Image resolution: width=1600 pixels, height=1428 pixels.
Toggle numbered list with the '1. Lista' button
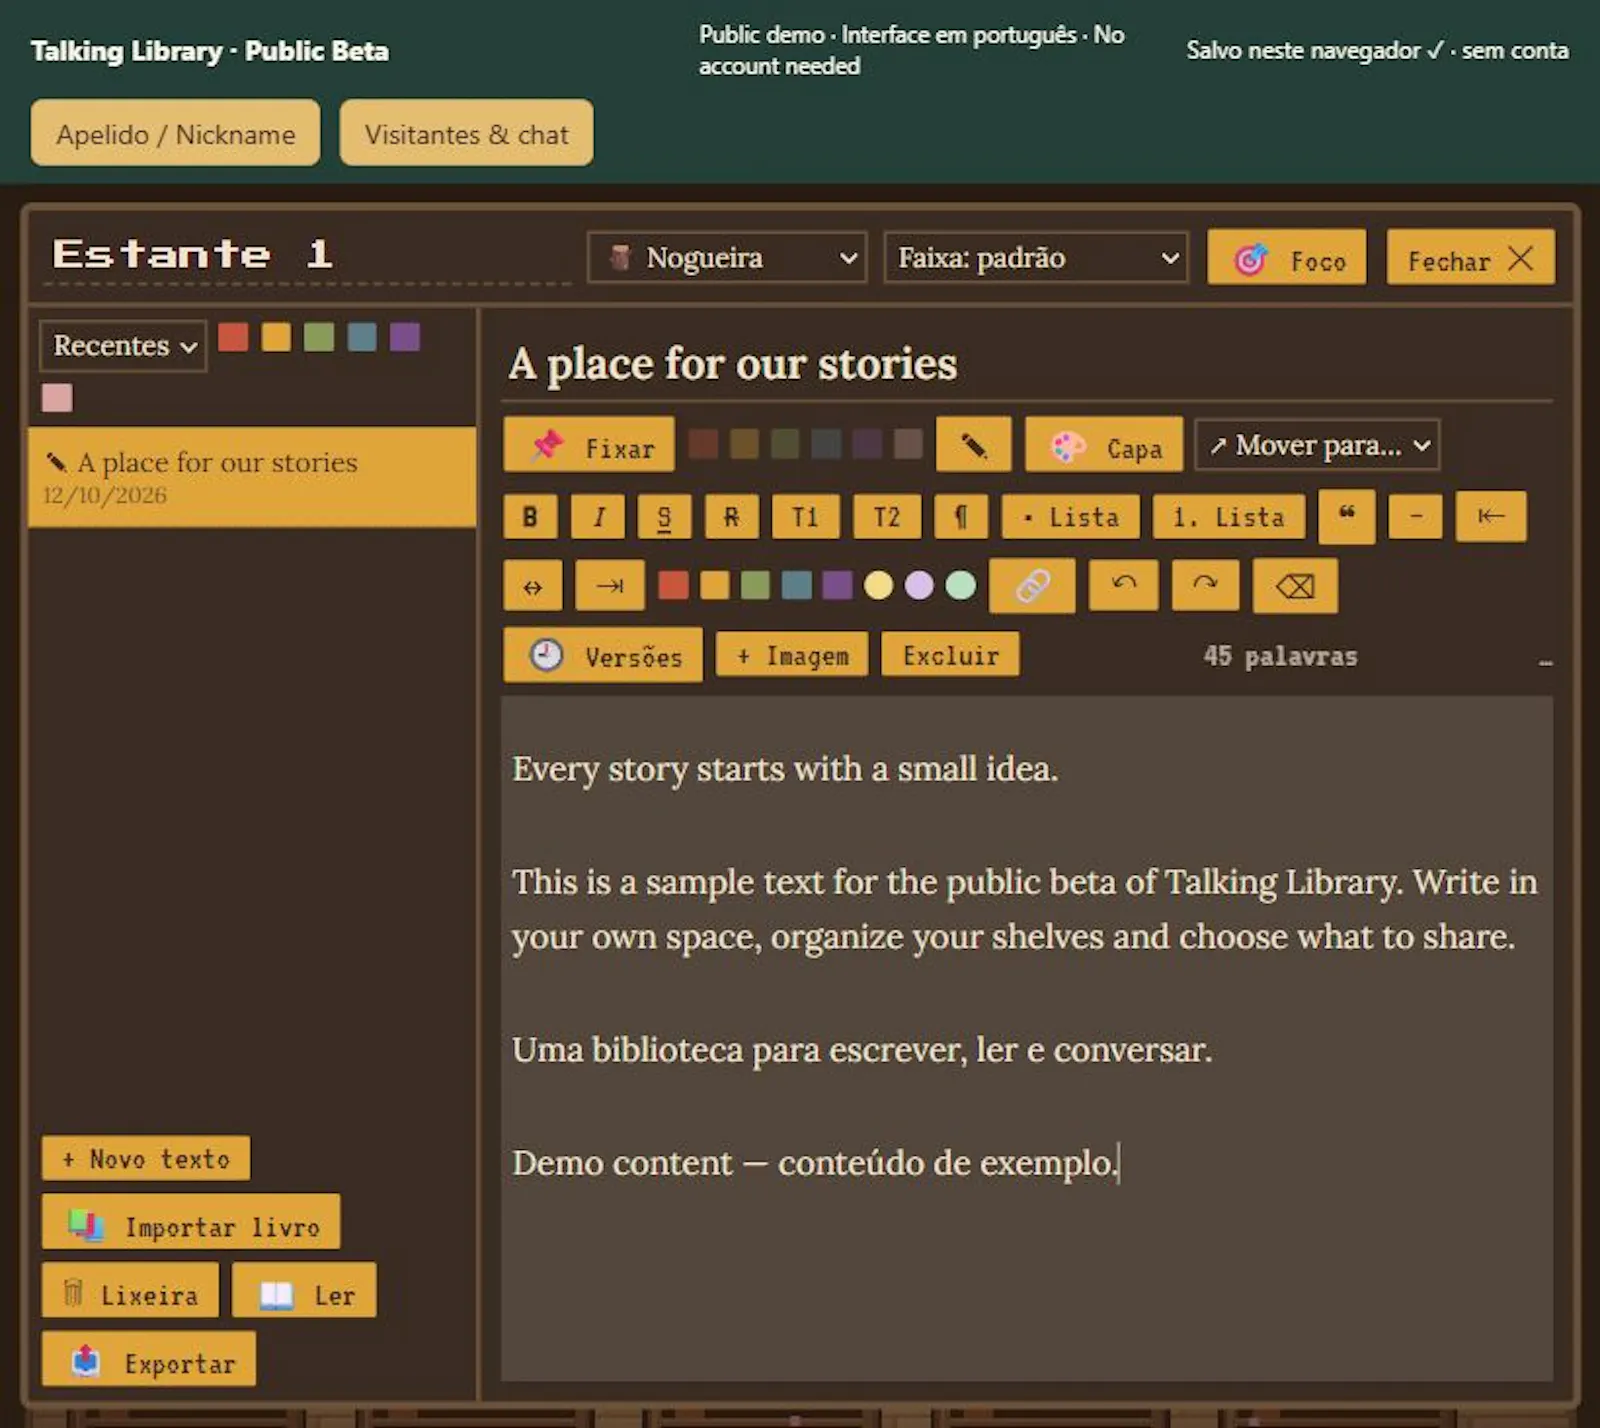pyautogui.click(x=1228, y=516)
